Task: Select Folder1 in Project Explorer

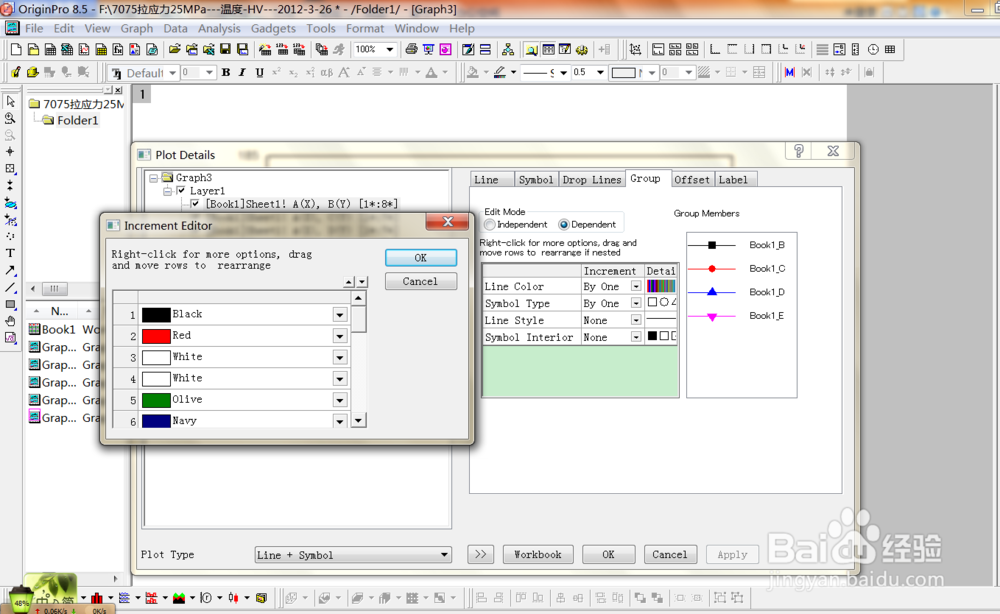Action: pos(77,120)
